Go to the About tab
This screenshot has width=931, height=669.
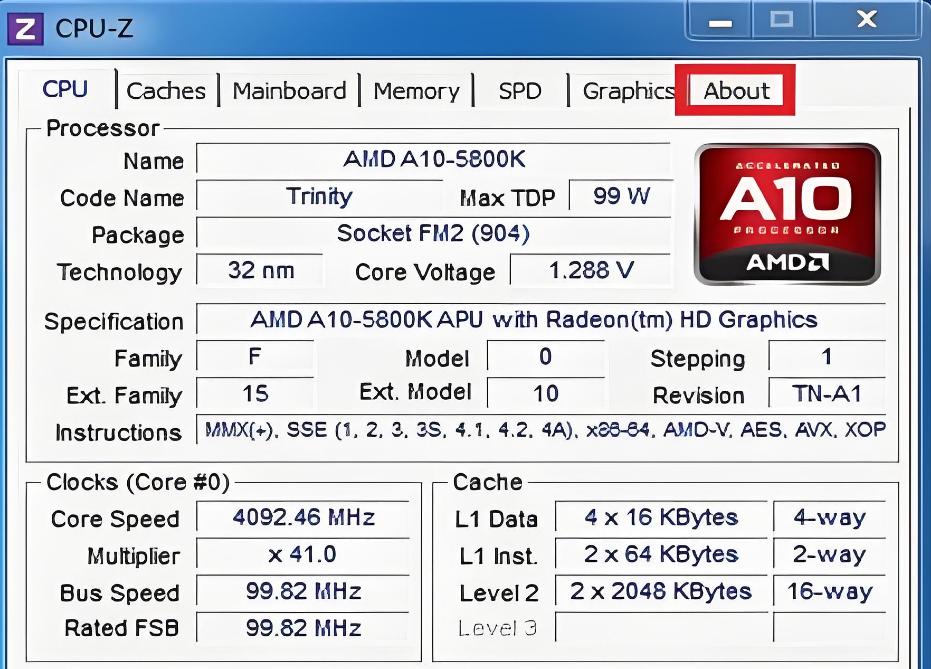[x=736, y=91]
